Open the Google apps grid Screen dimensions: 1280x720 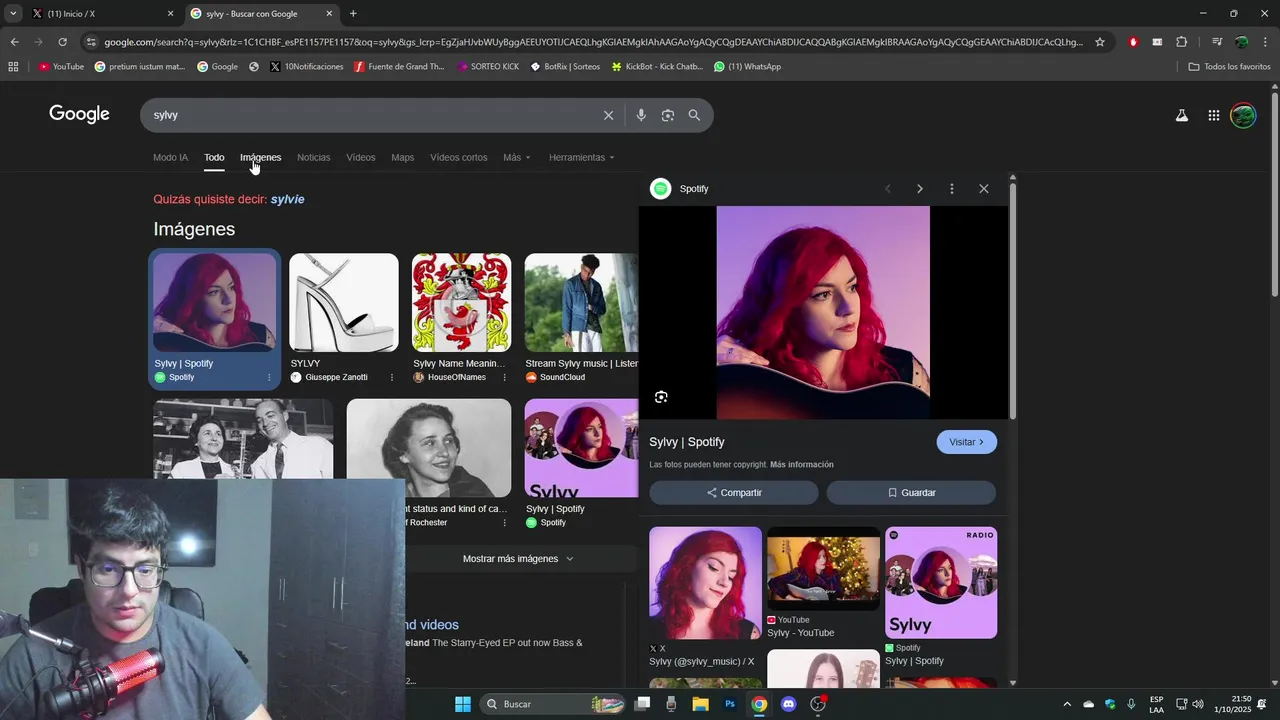coord(1213,115)
